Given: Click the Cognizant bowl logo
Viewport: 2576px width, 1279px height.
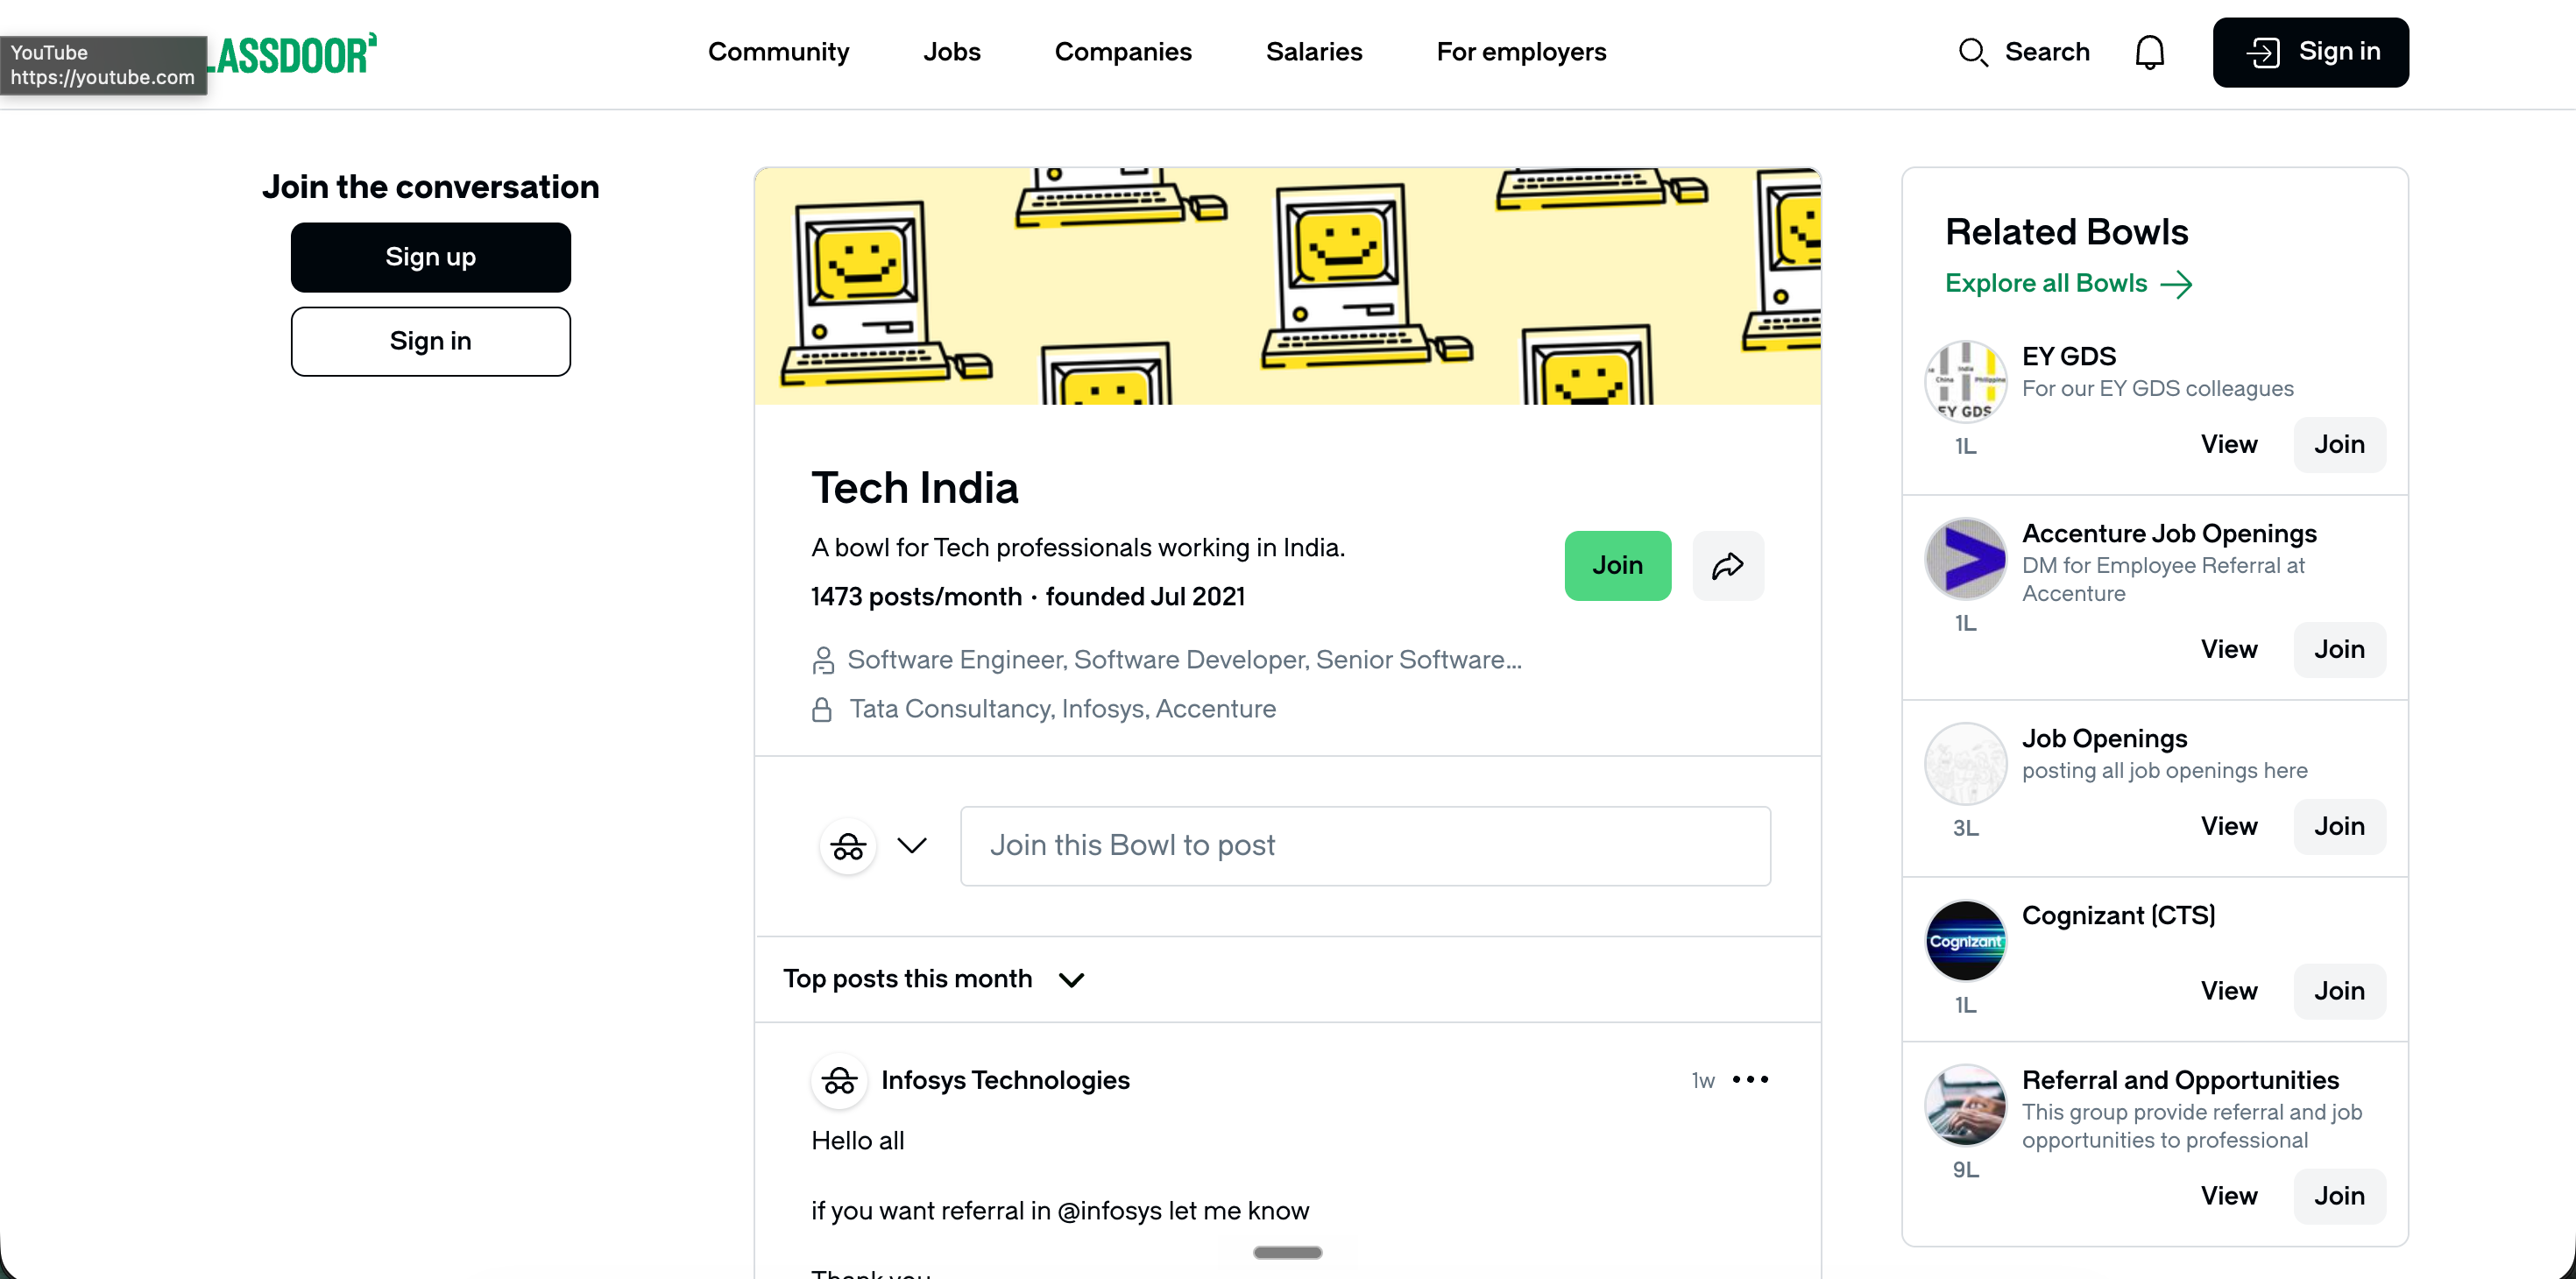Looking at the screenshot, I should point(1965,941).
